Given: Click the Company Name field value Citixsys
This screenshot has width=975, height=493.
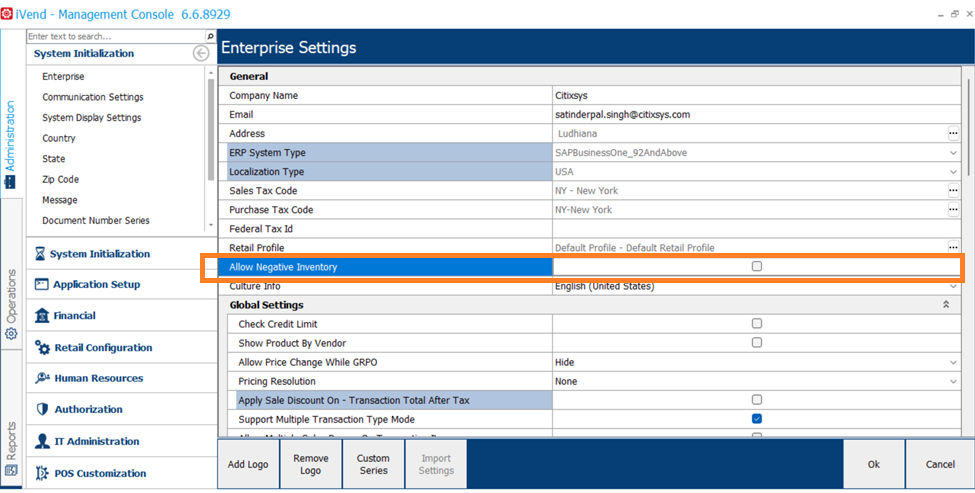Looking at the screenshot, I should tap(757, 96).
